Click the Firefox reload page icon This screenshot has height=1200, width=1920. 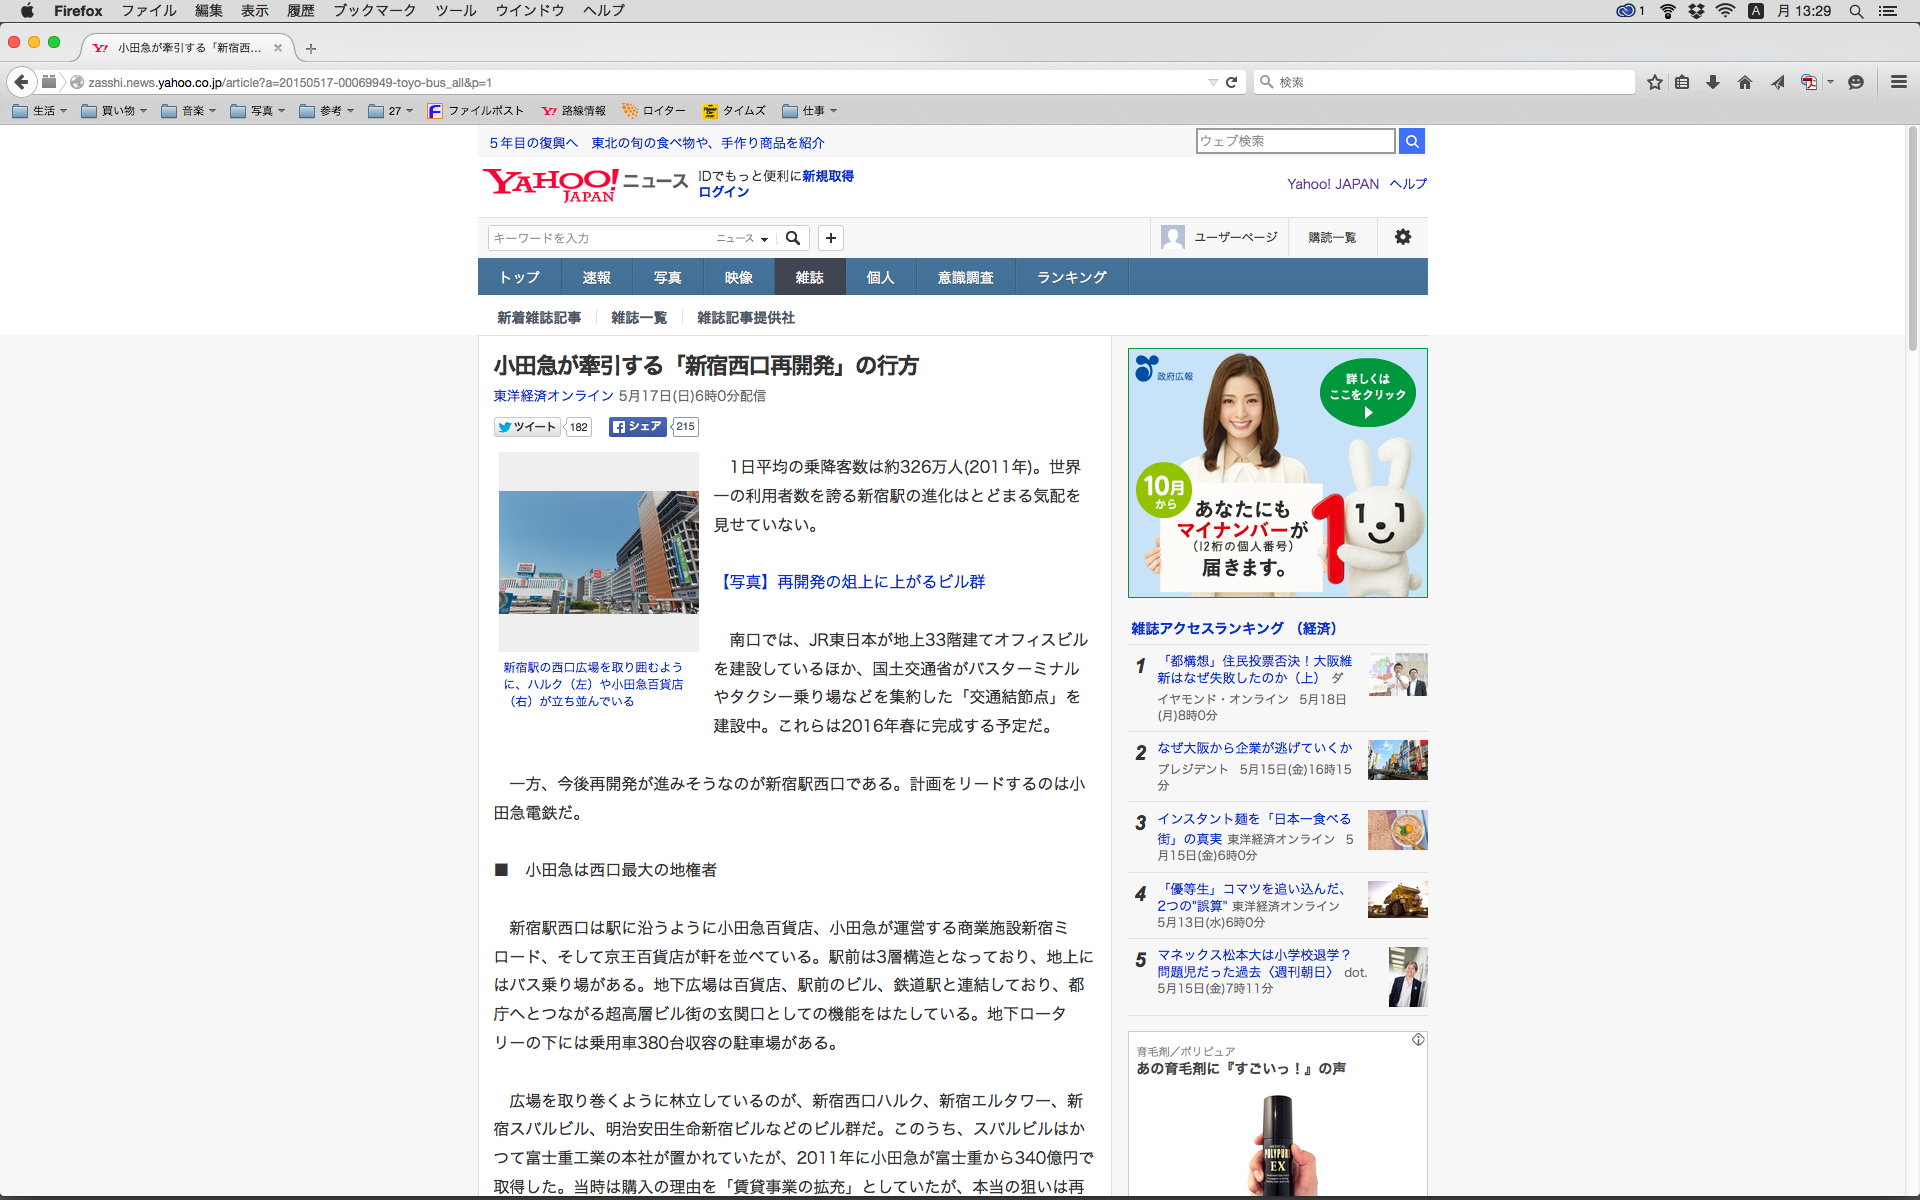click(x=1231, y=82)
